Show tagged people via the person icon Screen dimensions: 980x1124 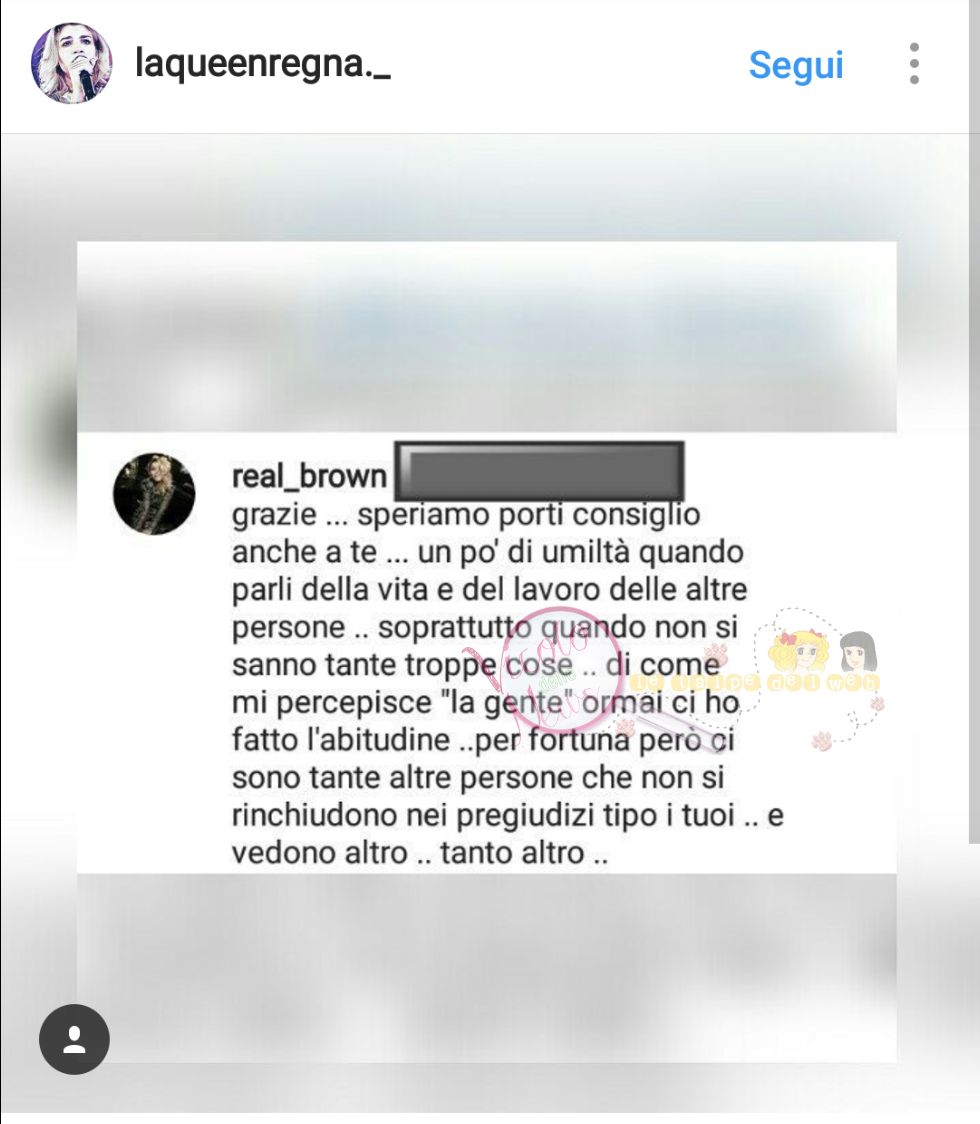coord(75,1039)
